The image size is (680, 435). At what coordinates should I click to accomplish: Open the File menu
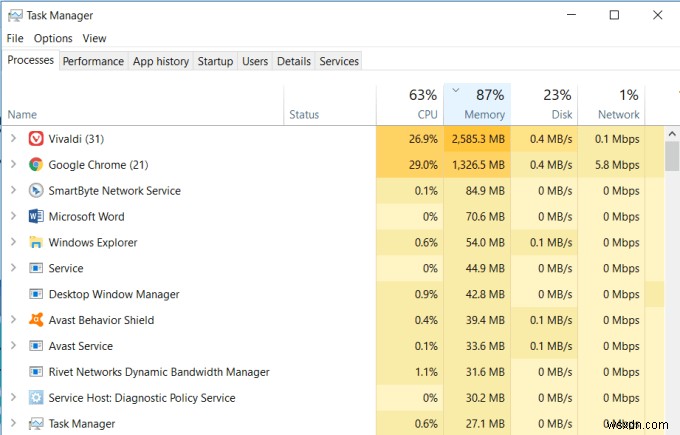click(15, 38)
